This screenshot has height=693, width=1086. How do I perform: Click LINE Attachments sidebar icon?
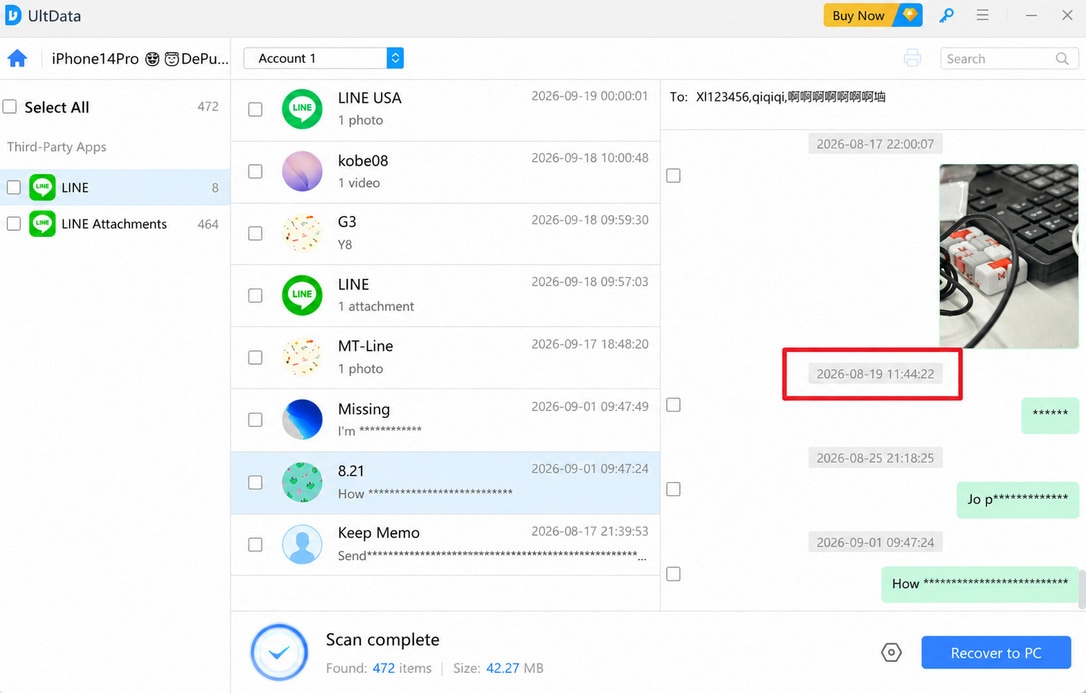[x=42, y=224]
